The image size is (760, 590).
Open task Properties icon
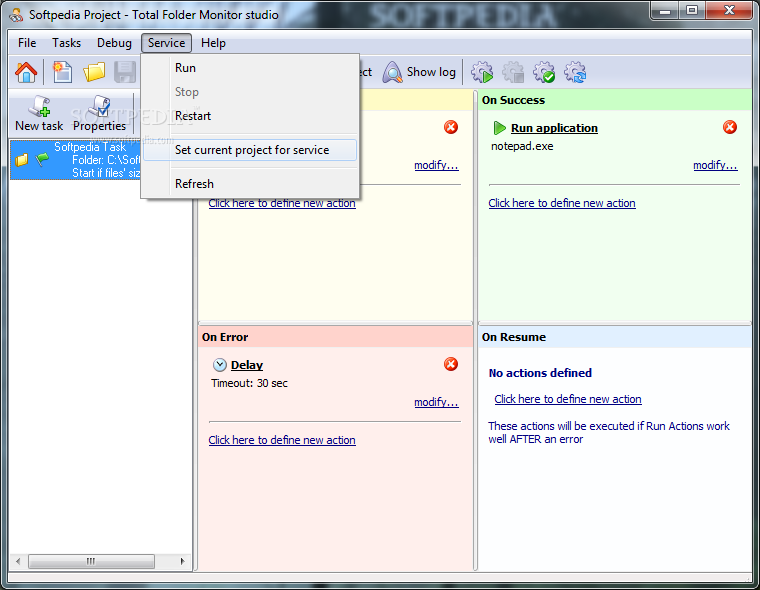99,113
